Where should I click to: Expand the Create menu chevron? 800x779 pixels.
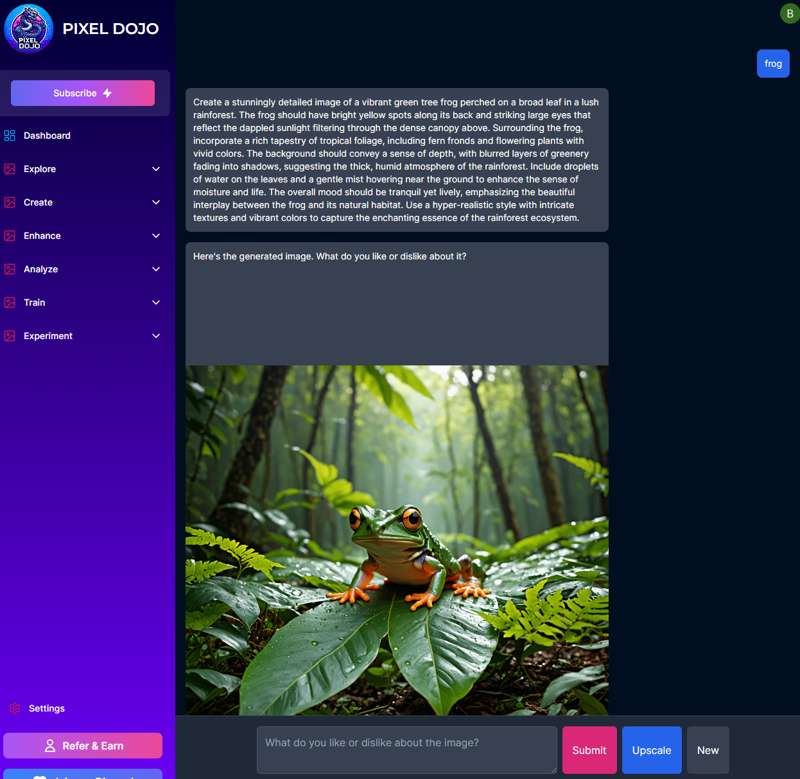(156, 202)
